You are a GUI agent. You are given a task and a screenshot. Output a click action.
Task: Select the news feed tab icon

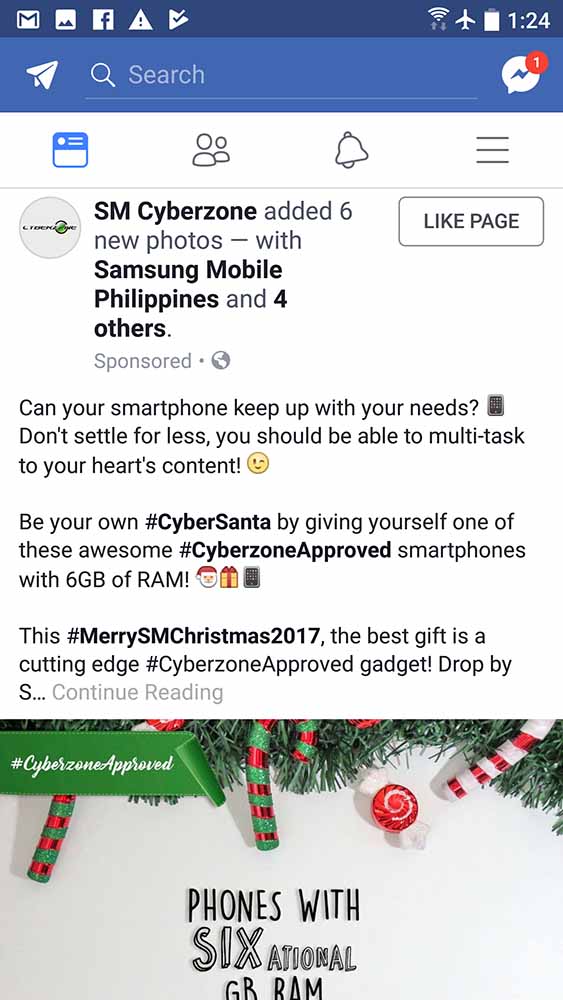(x=70, y=150)
